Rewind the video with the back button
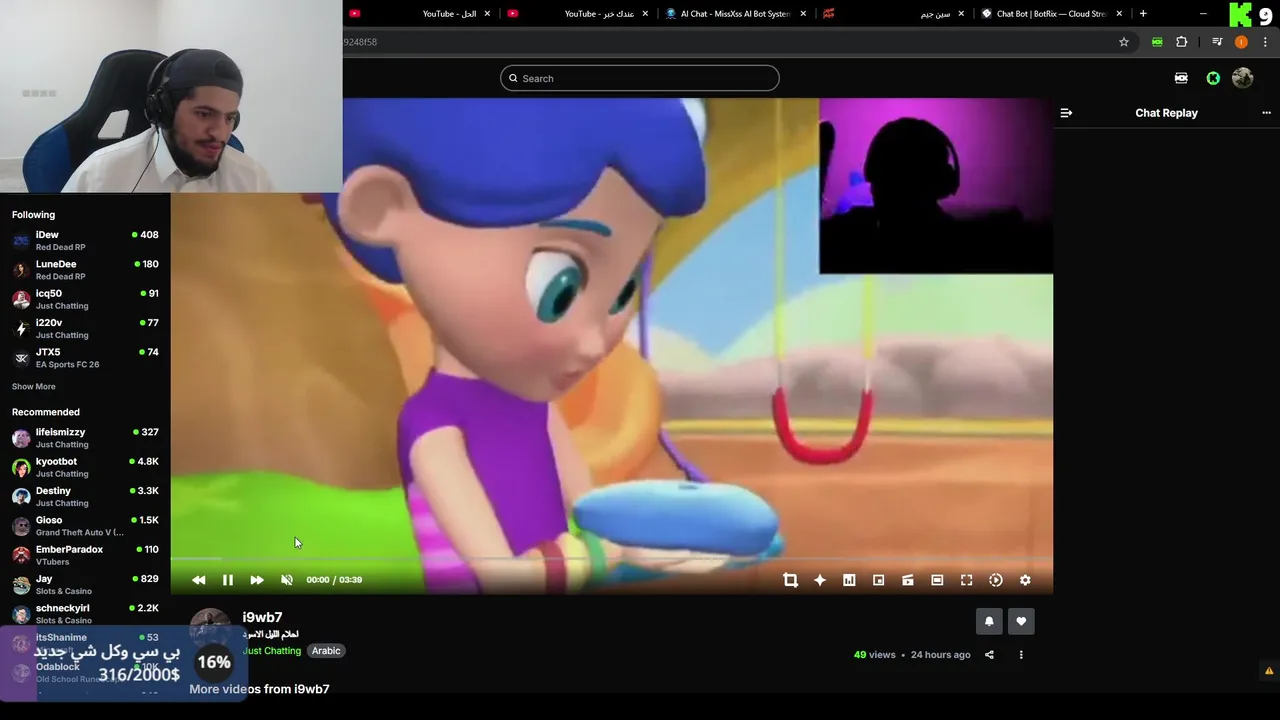 [x=198, y=580]
